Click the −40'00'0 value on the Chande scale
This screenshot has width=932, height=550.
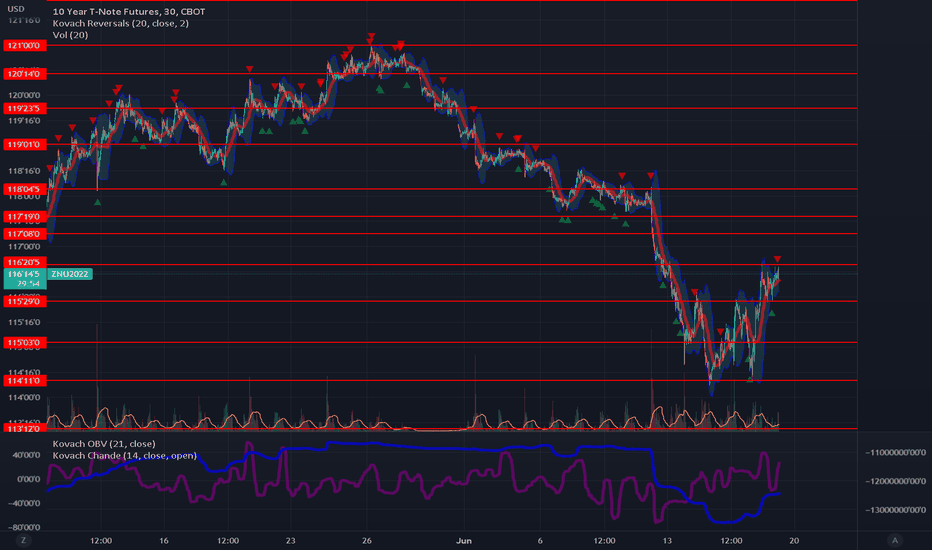(x=24, y=503)
